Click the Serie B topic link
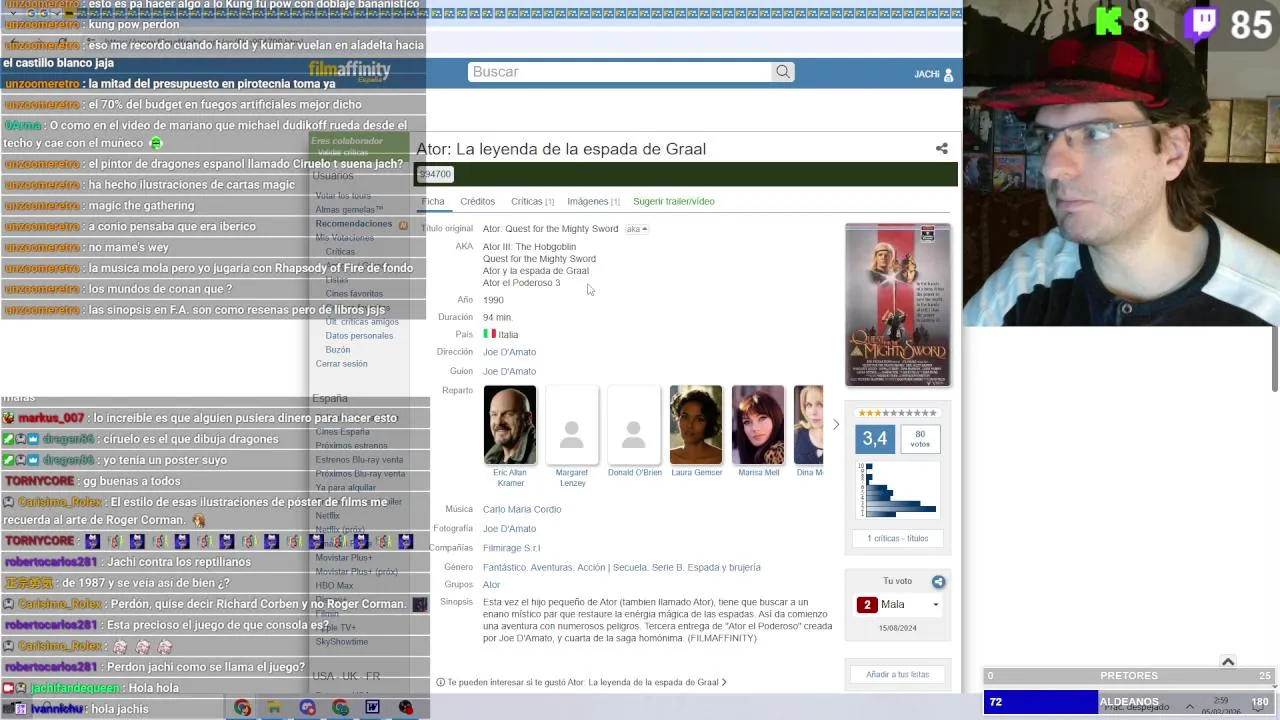1280x720 pixels. click(669, 568)
